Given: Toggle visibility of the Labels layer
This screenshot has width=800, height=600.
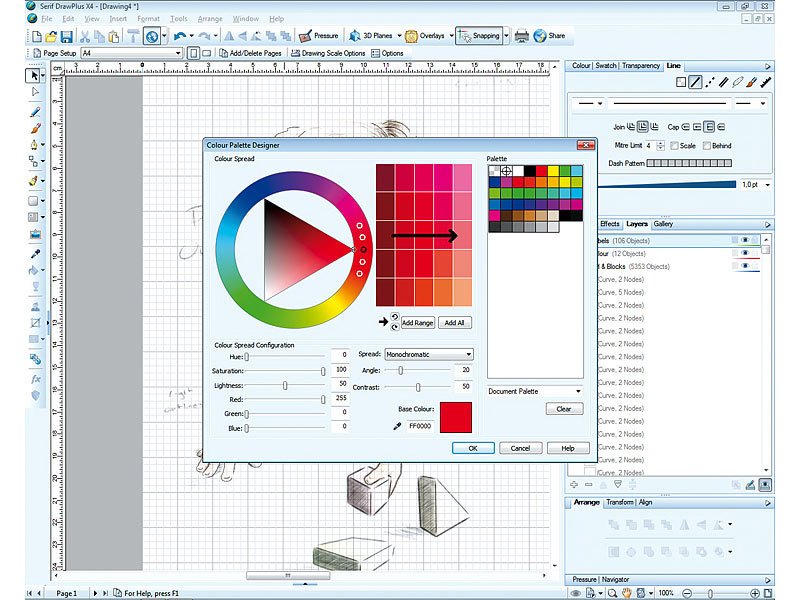Looking at the screenshot, I should 745,239.
